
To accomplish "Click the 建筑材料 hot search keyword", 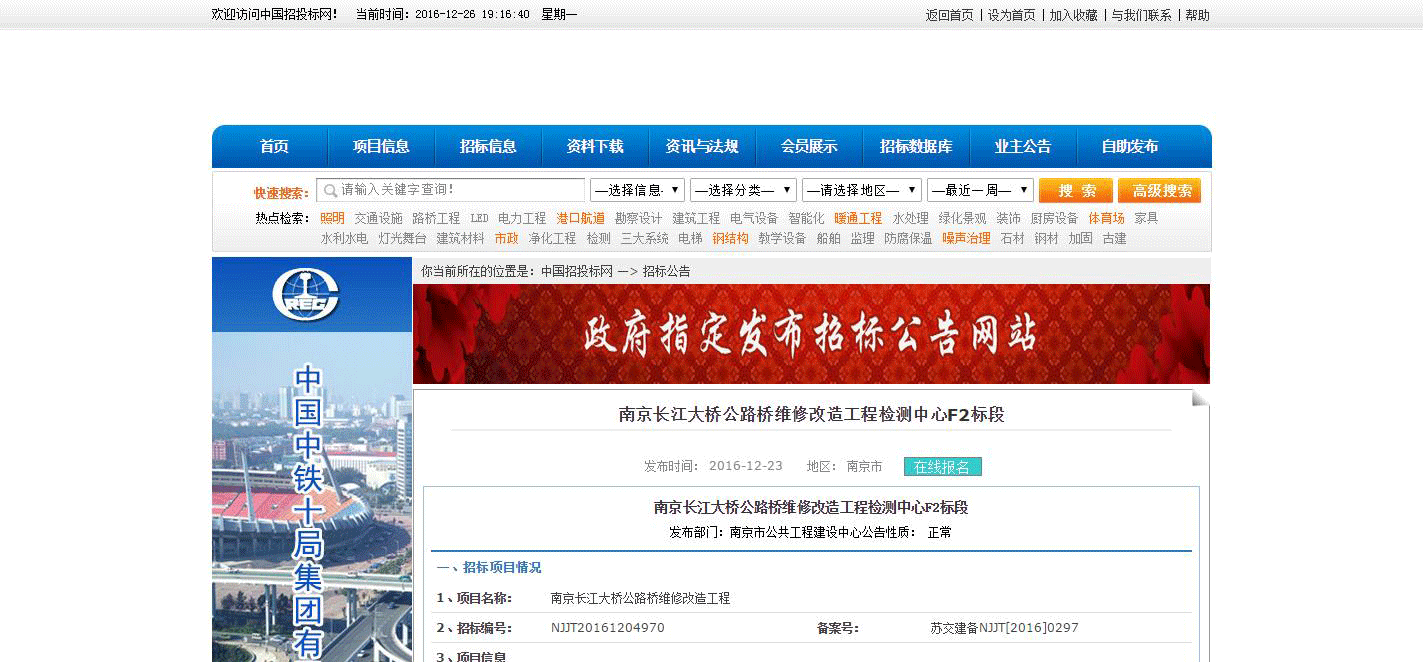I will point(460,239).
